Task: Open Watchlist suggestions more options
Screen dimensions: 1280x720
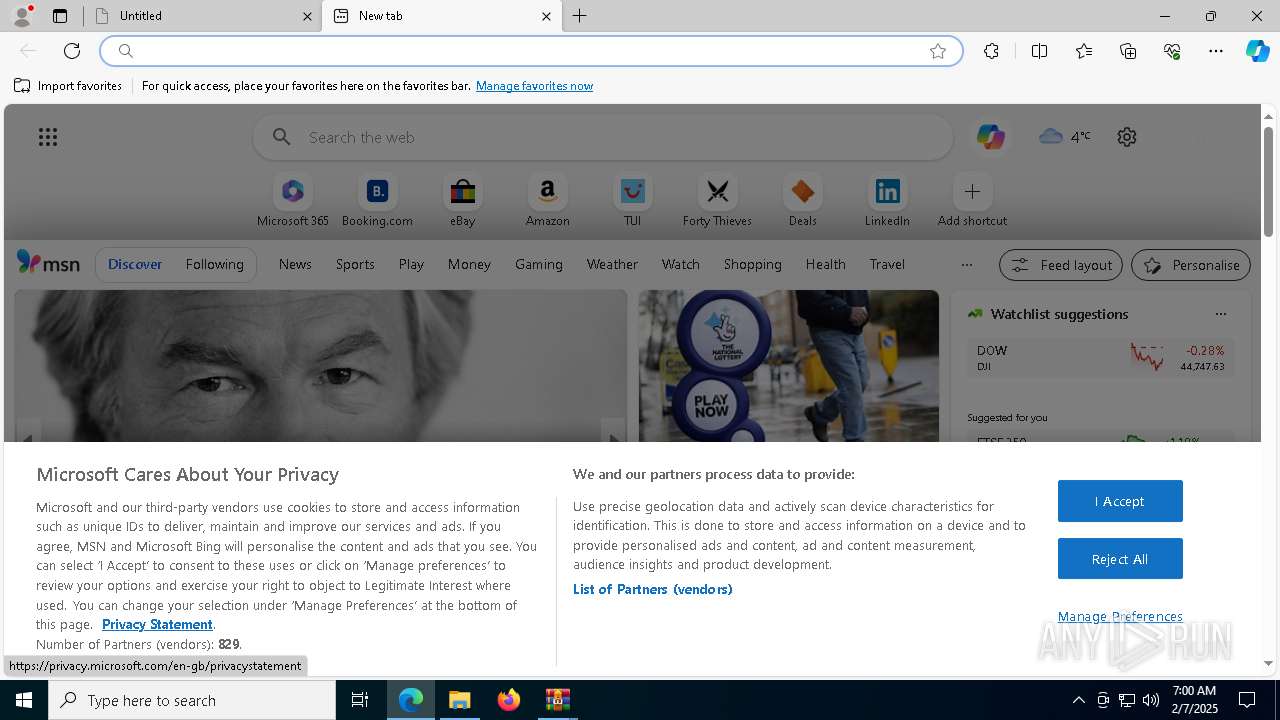Action: point(1220,314)
